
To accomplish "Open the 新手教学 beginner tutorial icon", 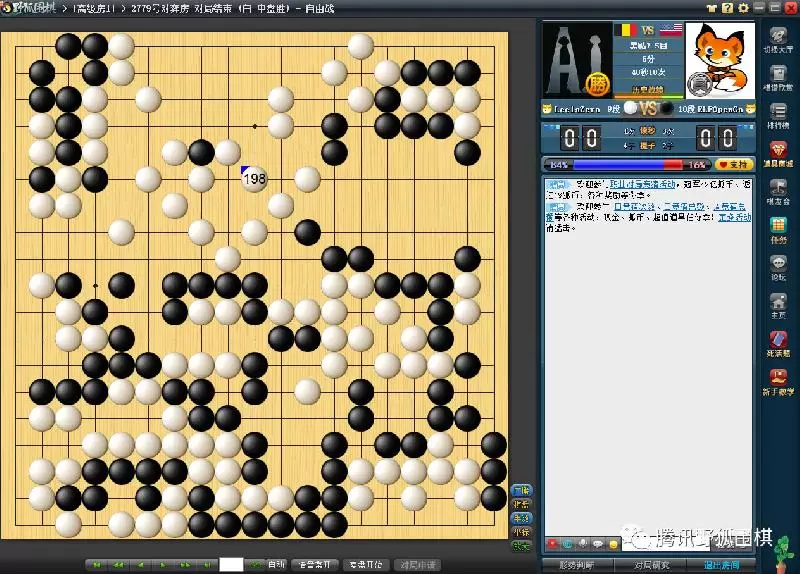I will click(x=777, y=382).
